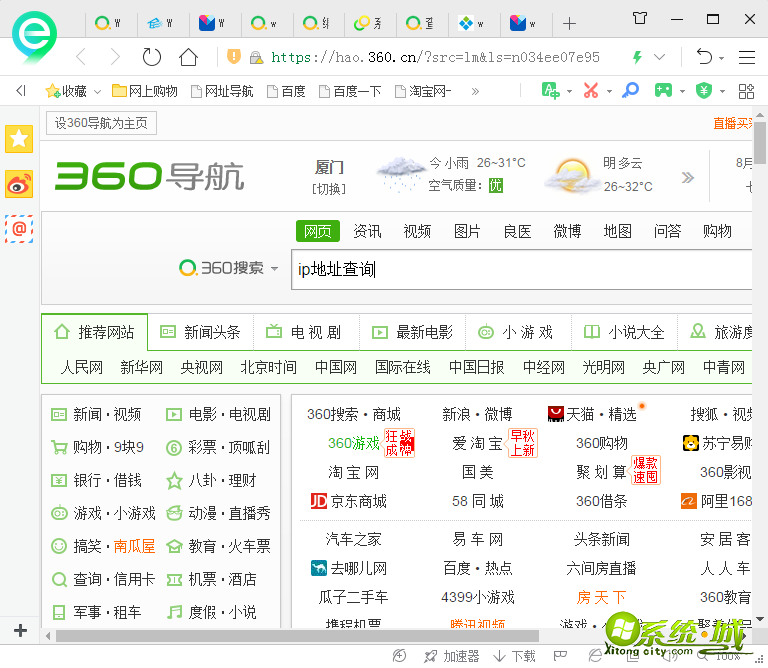
Task: Switch to 最新电影 tab
Action: click(413, 333)
